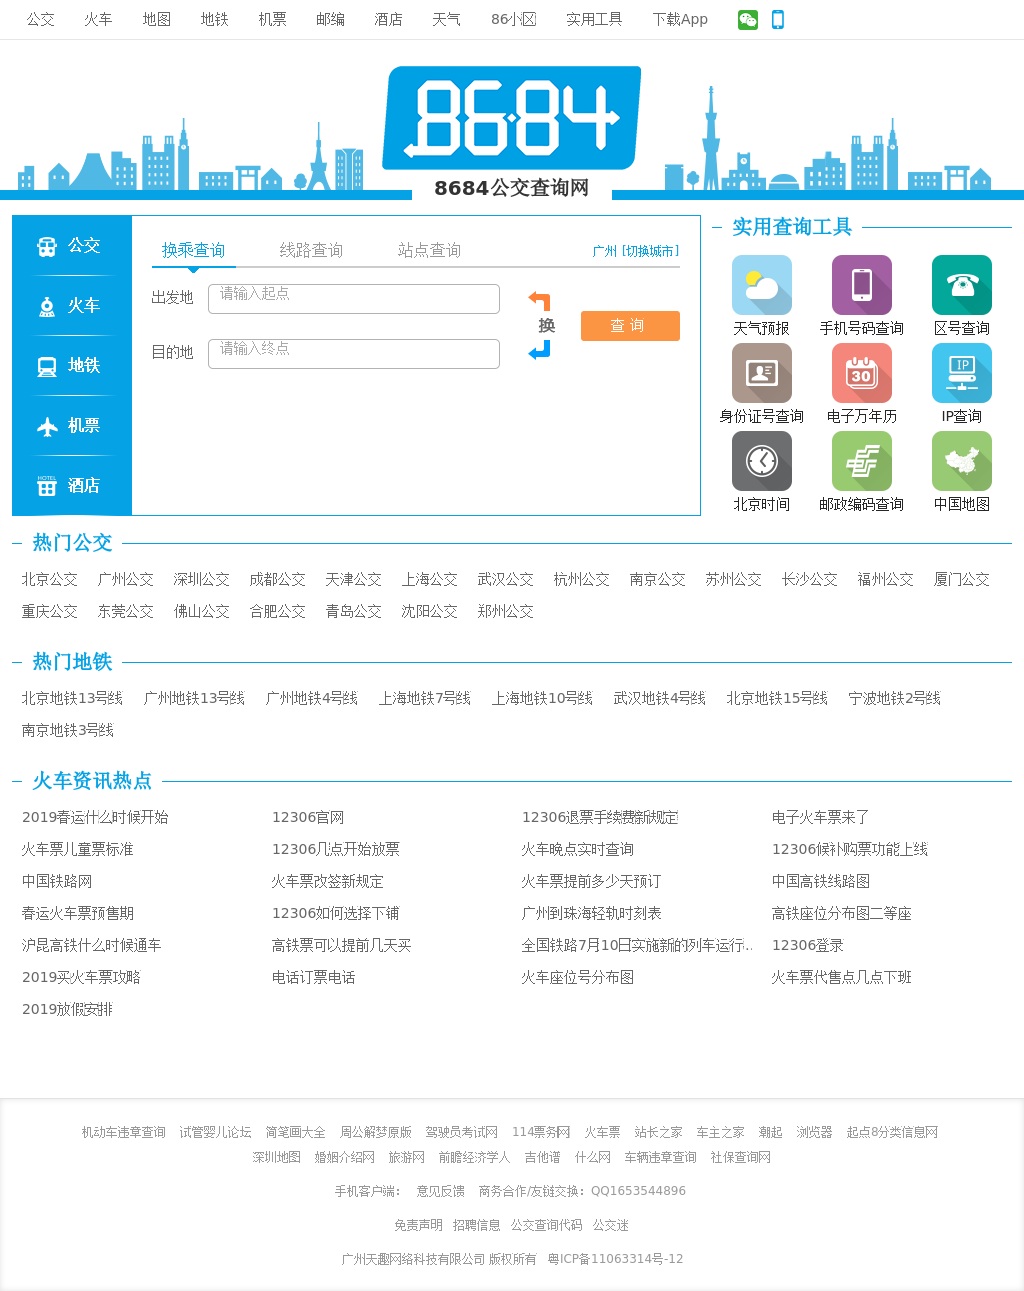Open 地图 in the top navigation
The width and height of the screenshot is (1024, 1291).
tap(157, 19)
